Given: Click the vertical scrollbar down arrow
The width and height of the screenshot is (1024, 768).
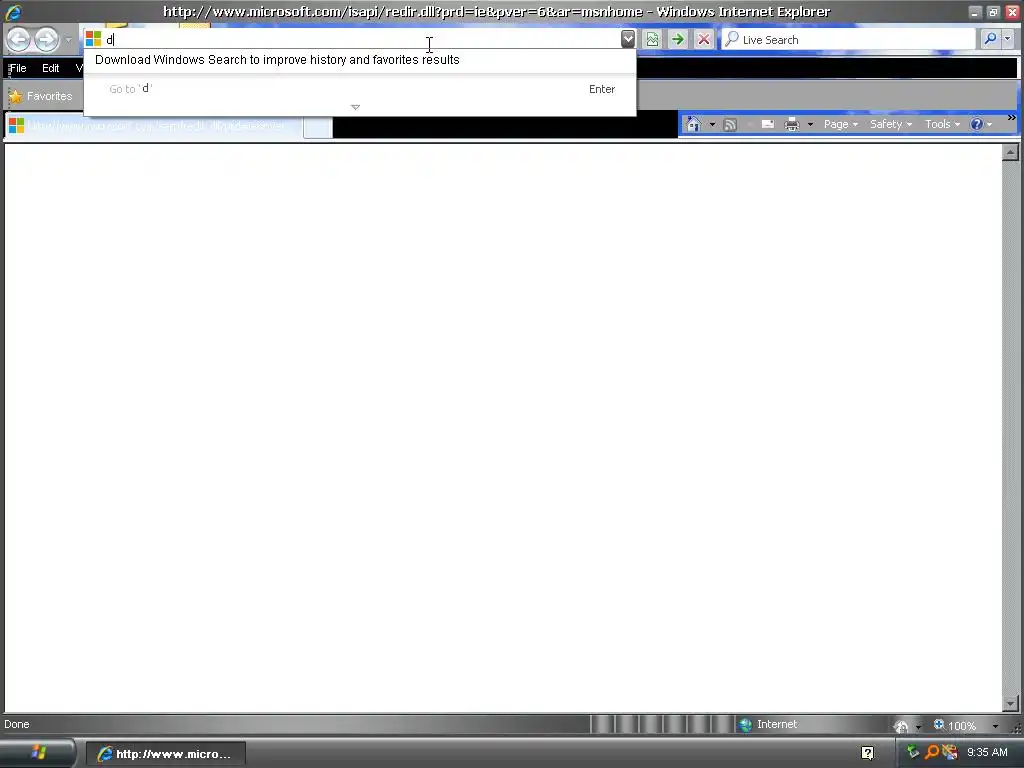Looking at the screenshot, I should [x=1010, y=703].
